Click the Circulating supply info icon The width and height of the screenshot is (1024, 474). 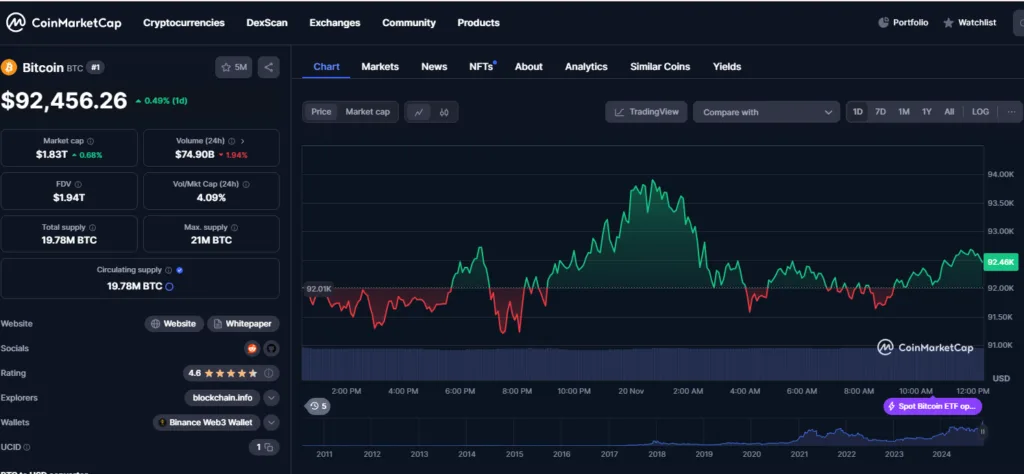click(x=168, y=270)
